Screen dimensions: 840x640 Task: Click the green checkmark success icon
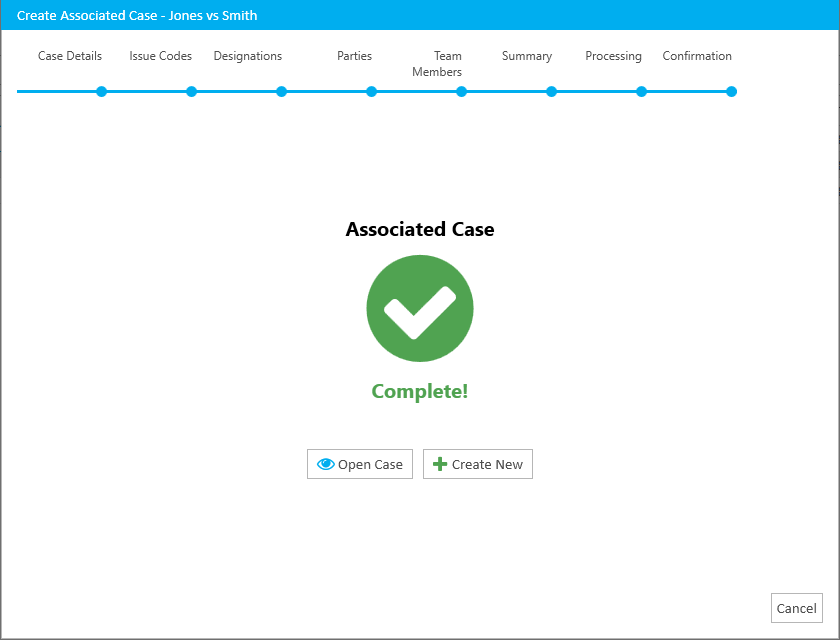[x=420, y=308]
